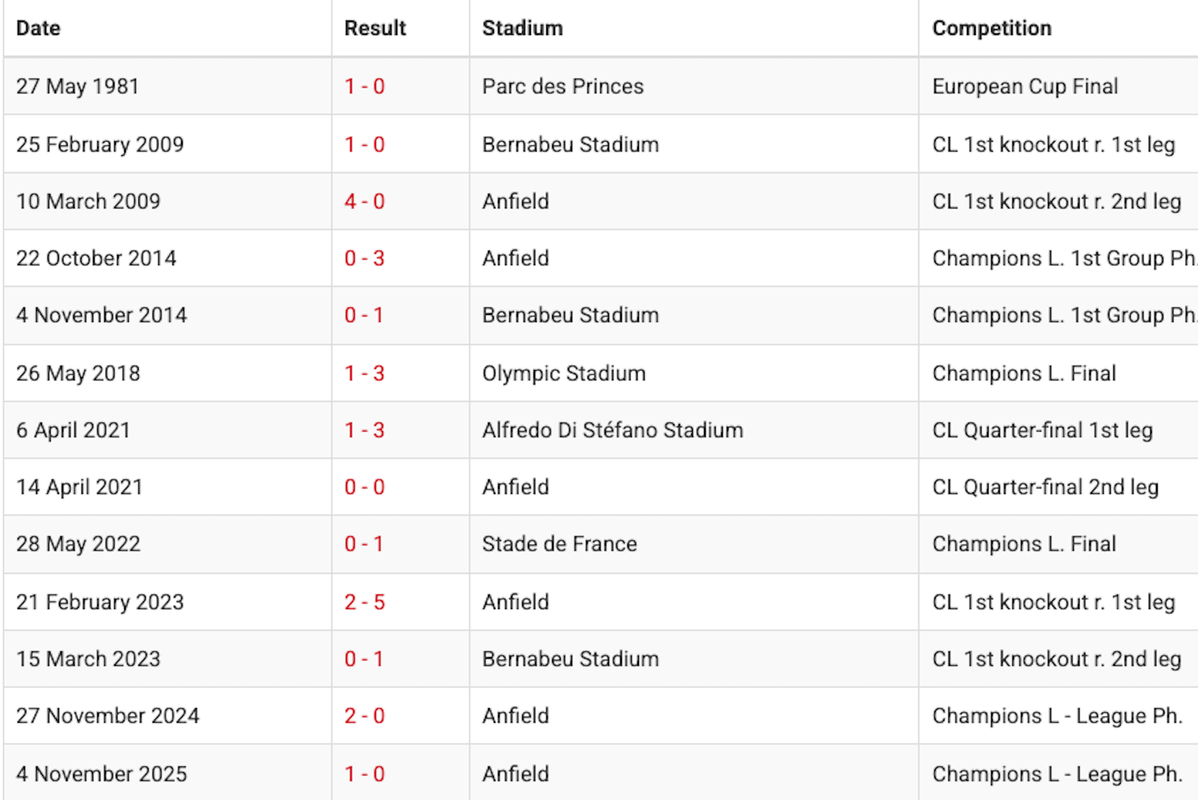Open the 2 - 5 result from 21 February 2023
Viewport: 1198px width, 800px height.
(x=365, y=603)
